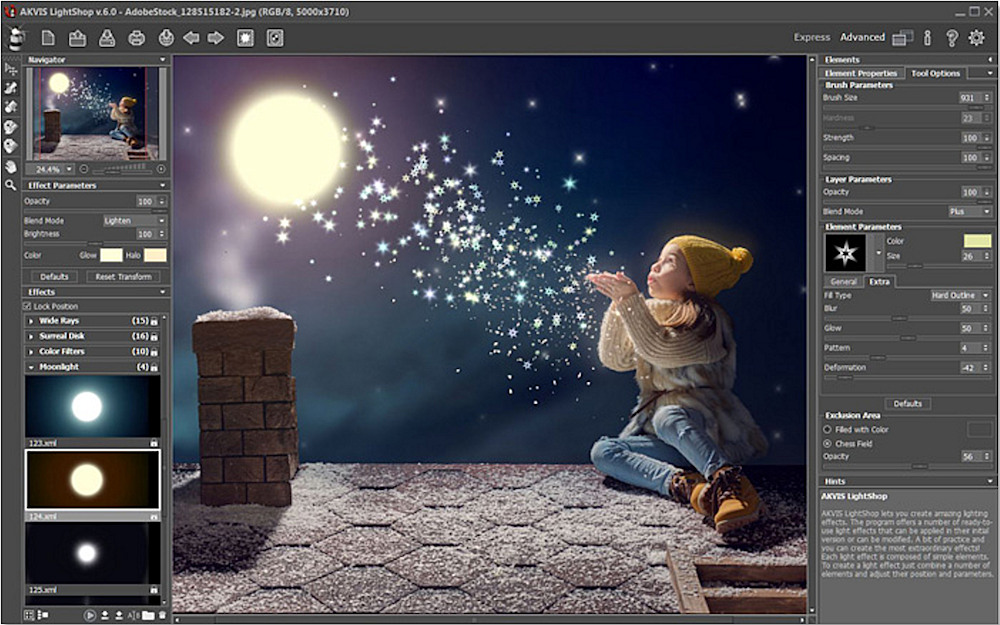Click the Redo right arrow icon
Image resolution: width=1000 pixels, height=625 pixels.
tap(215, 38)
